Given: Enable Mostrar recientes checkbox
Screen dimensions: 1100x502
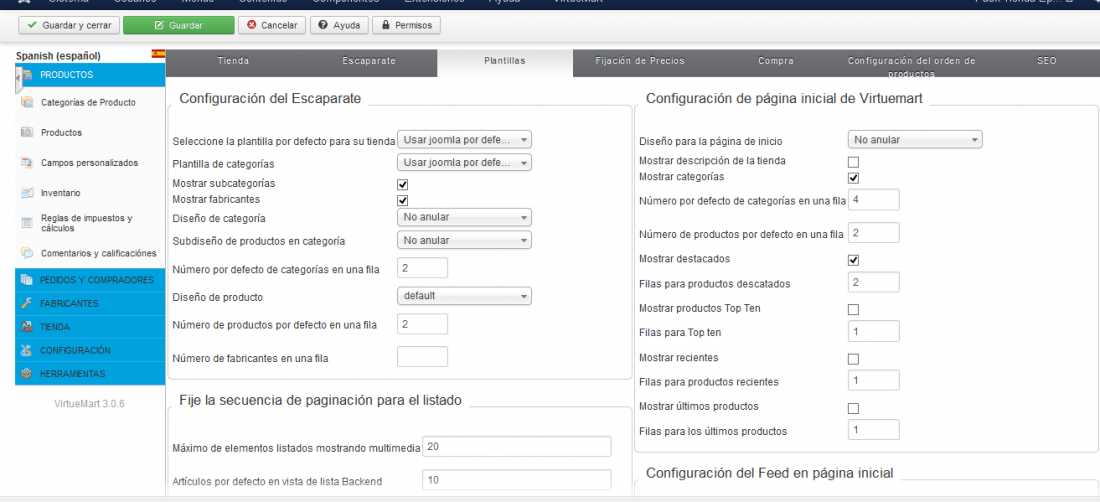Looking at the screenshot, I should pos(854,359).
